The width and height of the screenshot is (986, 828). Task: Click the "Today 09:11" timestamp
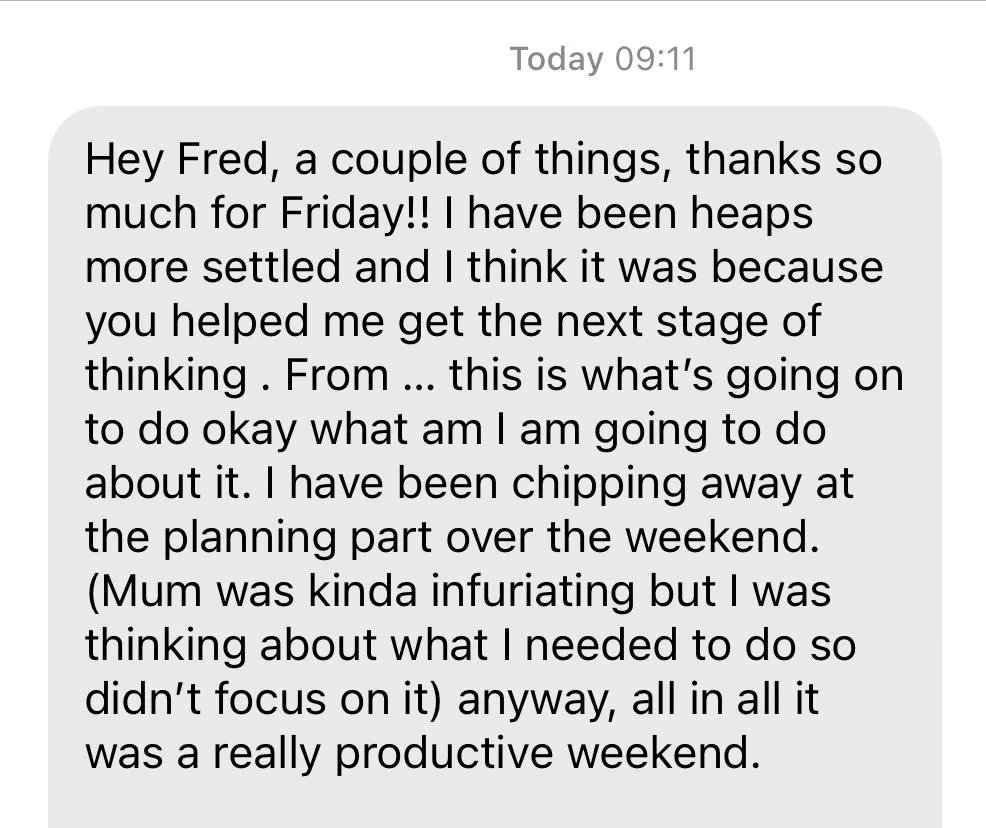(602, 60)
